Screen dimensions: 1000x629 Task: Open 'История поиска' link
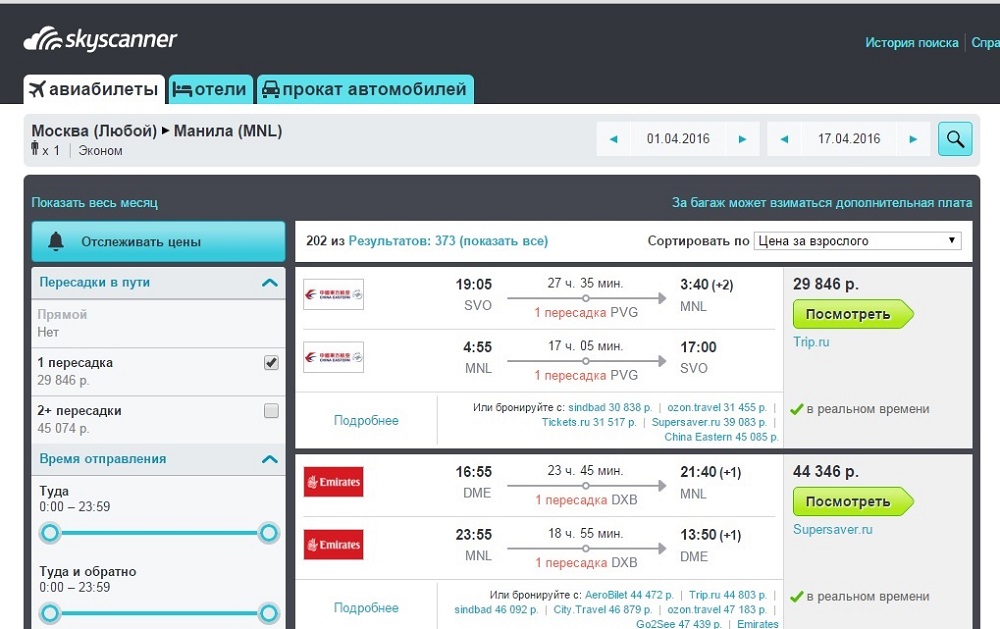click(912, 43)
